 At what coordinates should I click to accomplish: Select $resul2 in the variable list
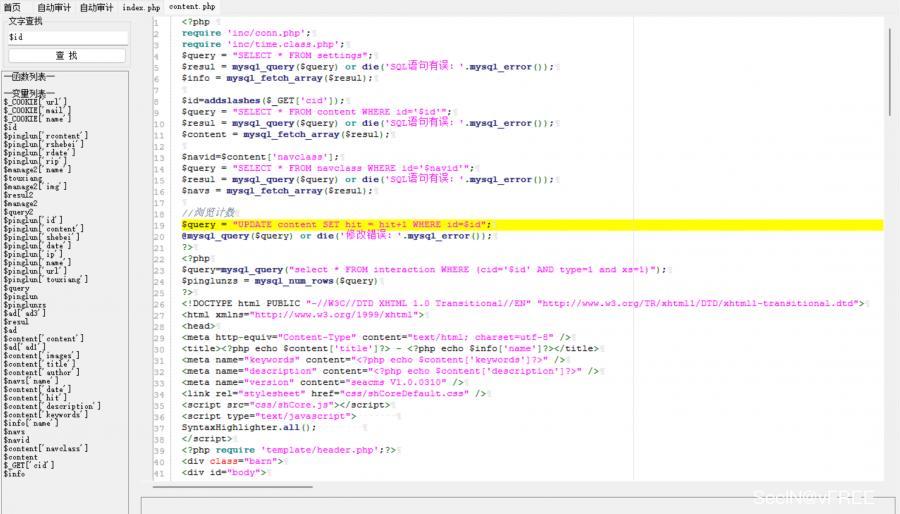coord(18,194)
